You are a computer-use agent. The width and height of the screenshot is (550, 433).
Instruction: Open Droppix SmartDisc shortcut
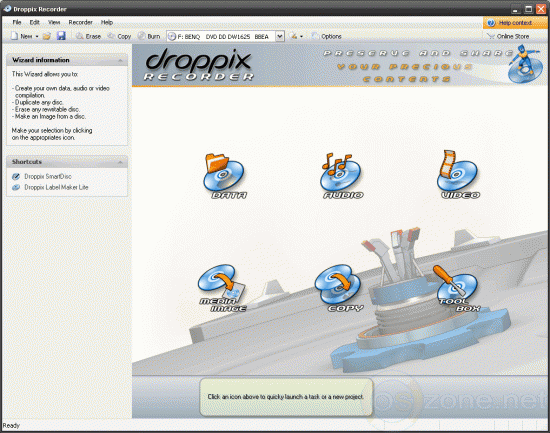[x=48, y=176]
